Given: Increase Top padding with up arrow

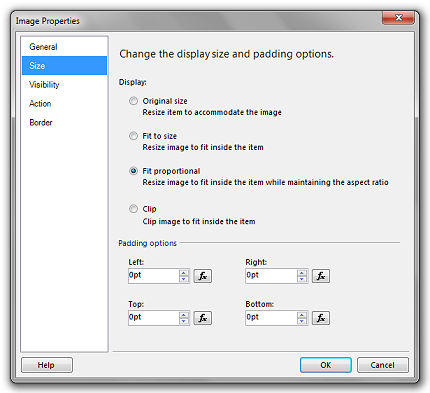Looking at the screenshot, I should (184, 315).
